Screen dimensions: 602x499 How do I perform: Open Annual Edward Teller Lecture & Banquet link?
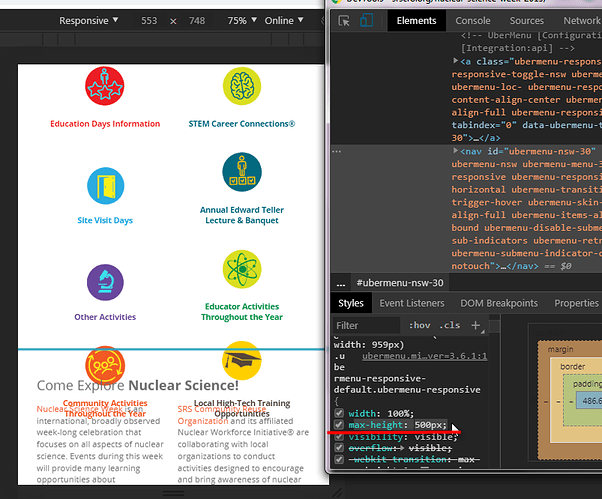pyautogui.click(x=241, y=215)
